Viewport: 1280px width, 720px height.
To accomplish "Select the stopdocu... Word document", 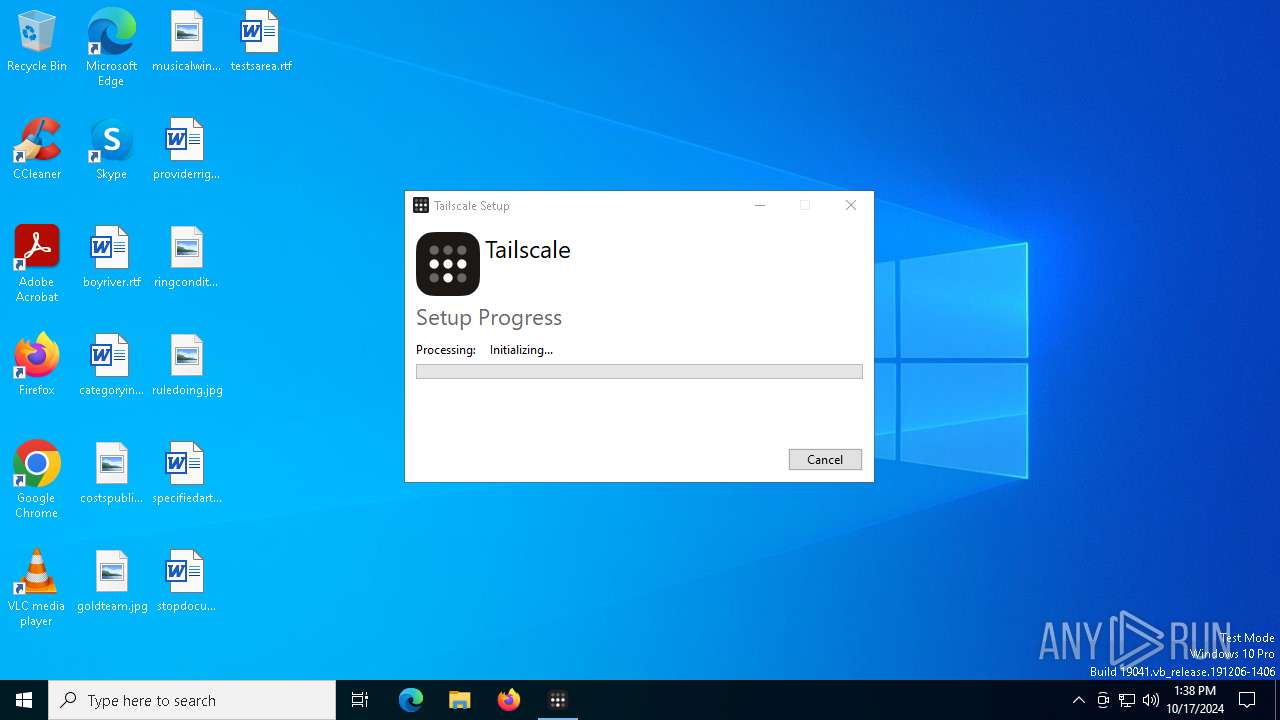I will pos(186,582).
